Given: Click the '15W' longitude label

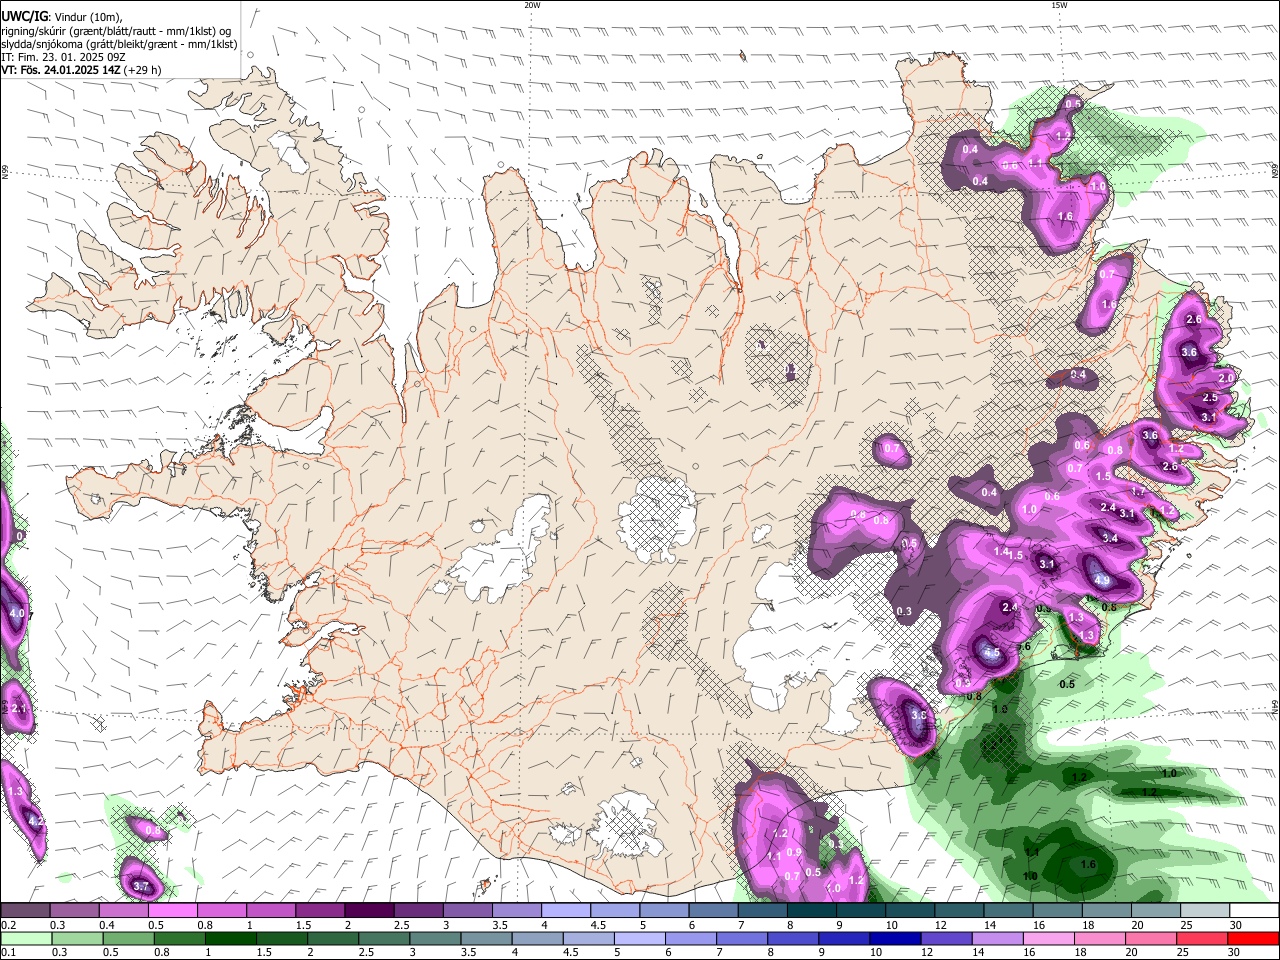Looking at the screenshot, I should 1058,5.
